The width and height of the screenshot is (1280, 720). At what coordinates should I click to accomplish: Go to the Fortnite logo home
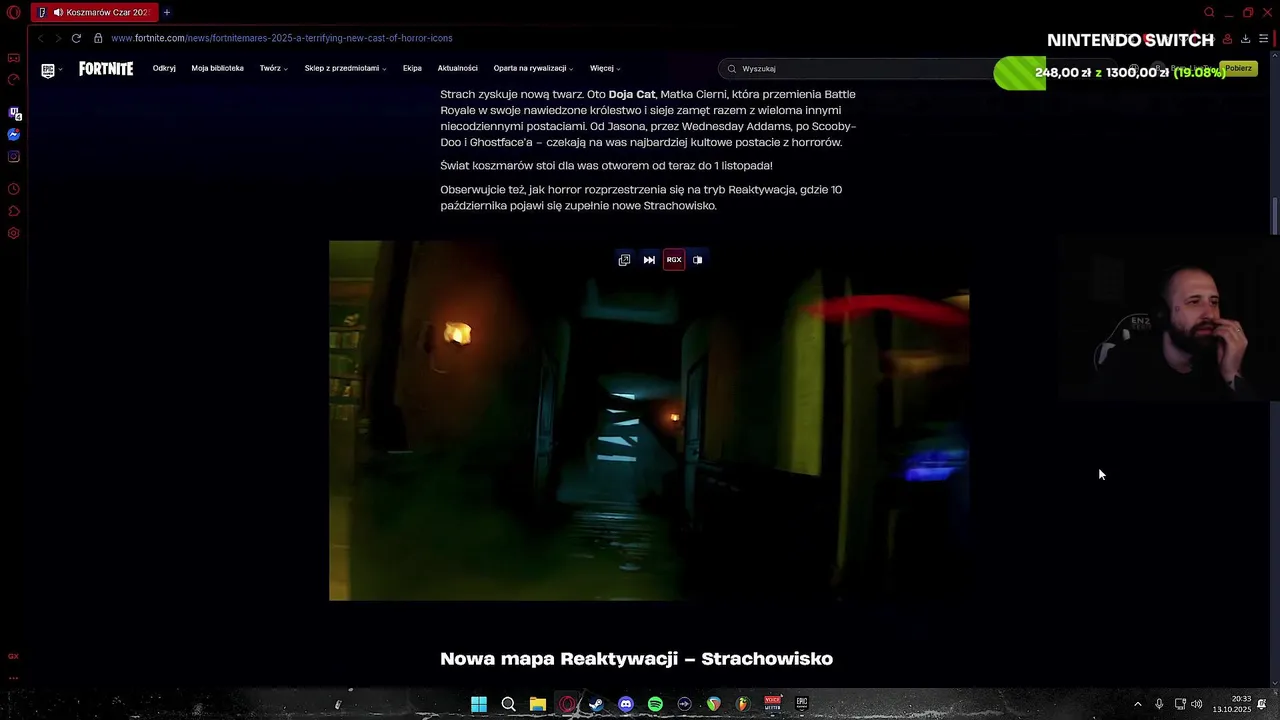point(106,69)
